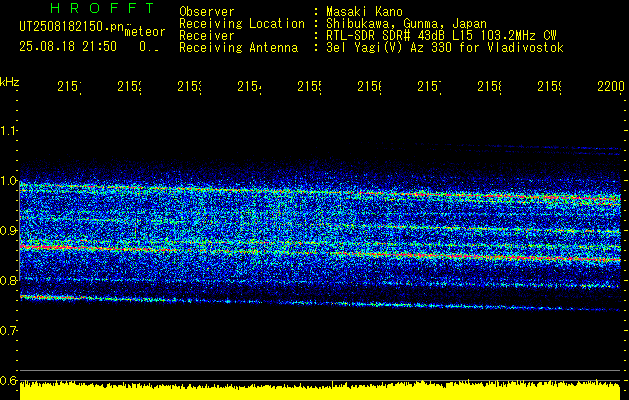Click the 2200 time marker

pyautogui.click(x=611, y=87)
